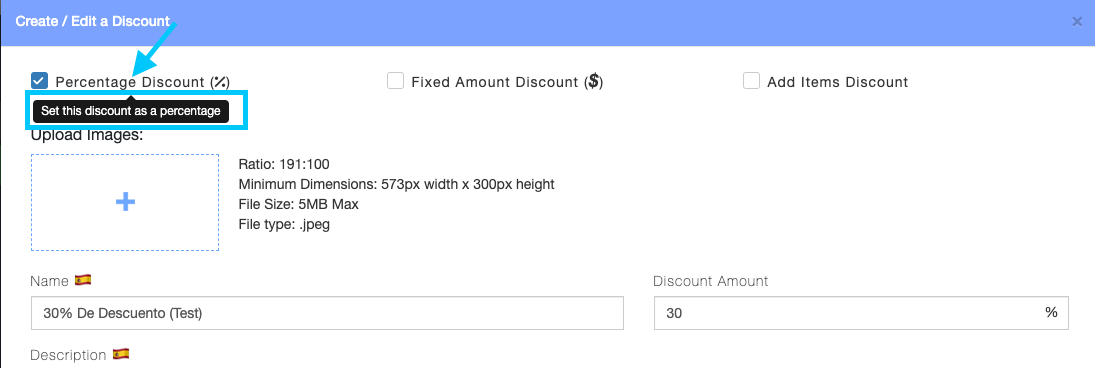The image size is (1095, 368).
Task: Click the Fixed Amount Discount label text
Action: pos(507,82)
